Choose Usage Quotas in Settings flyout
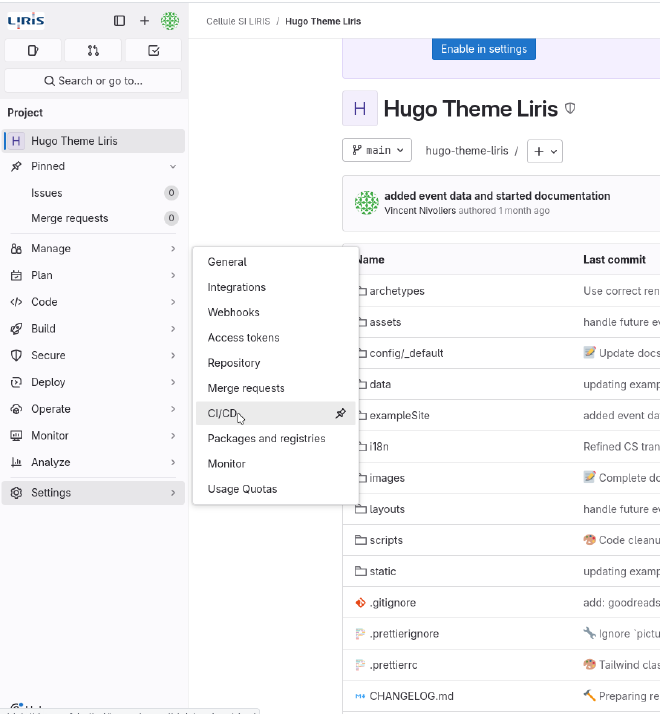The image size is (660, 714). point(276,489)
